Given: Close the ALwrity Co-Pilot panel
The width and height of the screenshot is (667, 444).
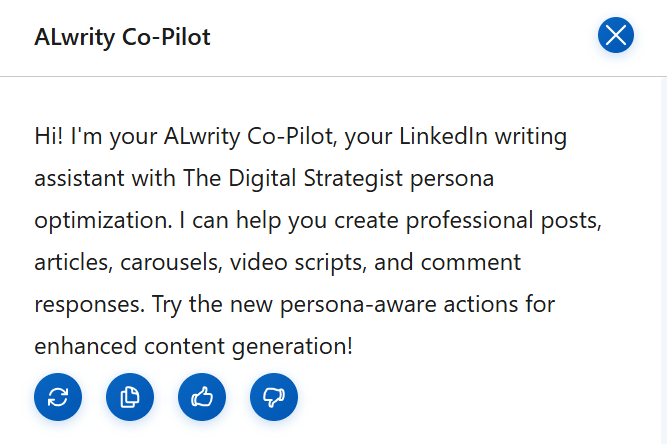Looking at the screenshot, I should tap(616, 36).
